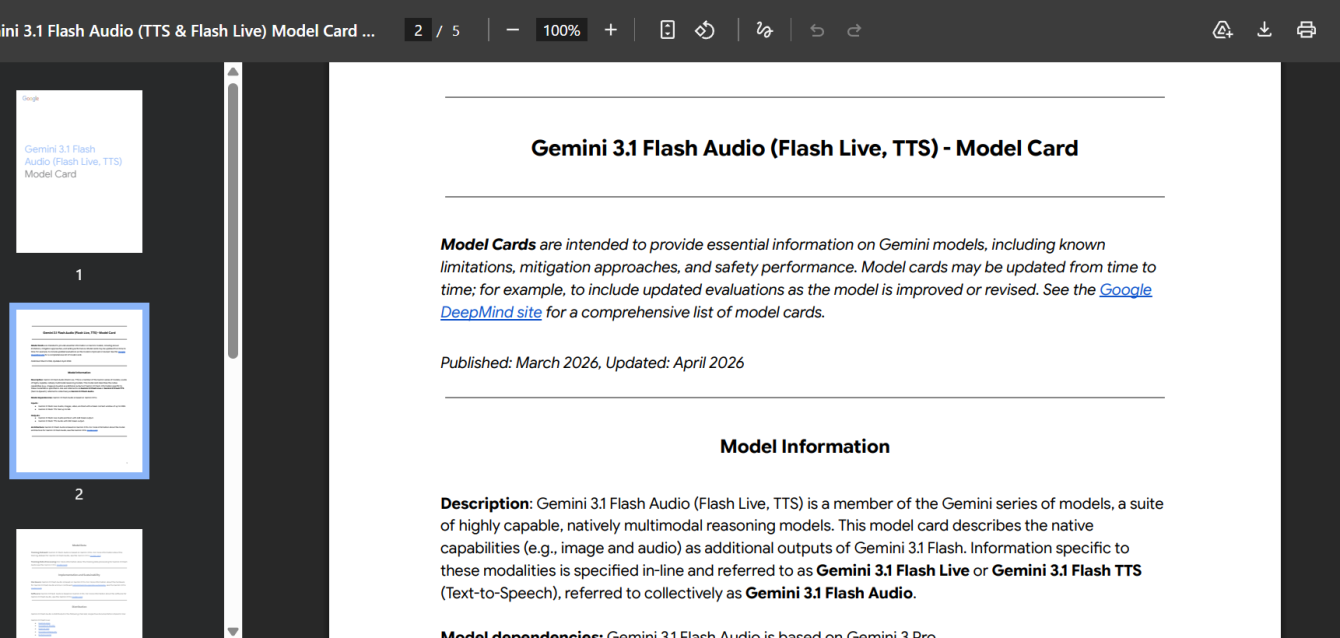Click the Model Card main heading
Image resolution: width=1340 pixels, height=638 pixels.
click(x=805, y=148)
